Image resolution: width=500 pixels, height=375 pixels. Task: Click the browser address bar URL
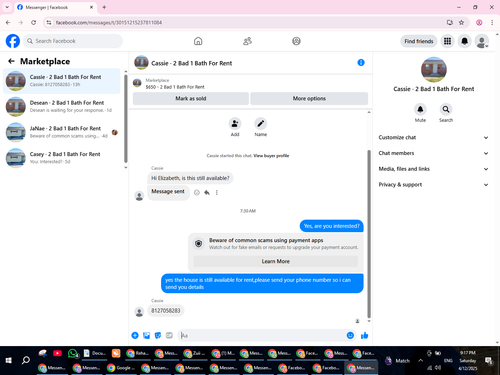pyautogui.click(x=109, y=23)
